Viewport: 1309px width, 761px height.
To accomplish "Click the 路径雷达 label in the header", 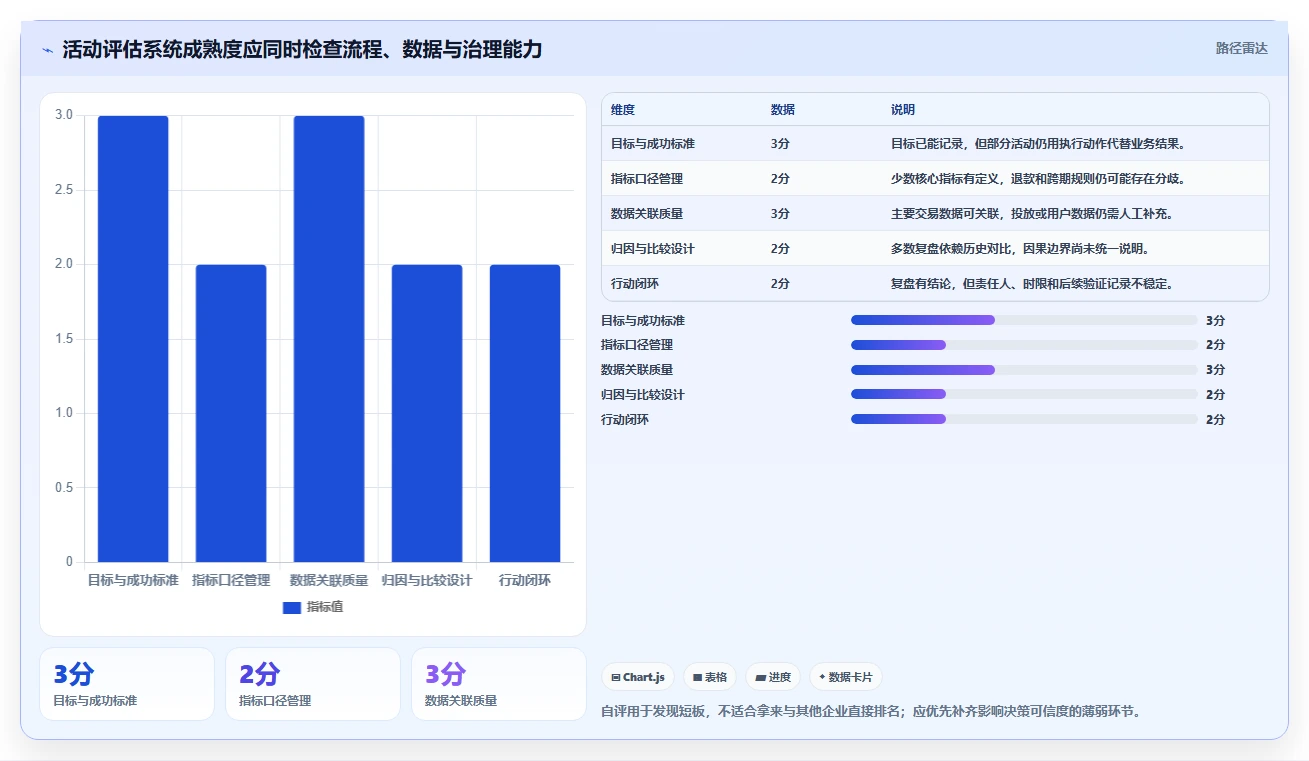I will [x=1241, y=48].
